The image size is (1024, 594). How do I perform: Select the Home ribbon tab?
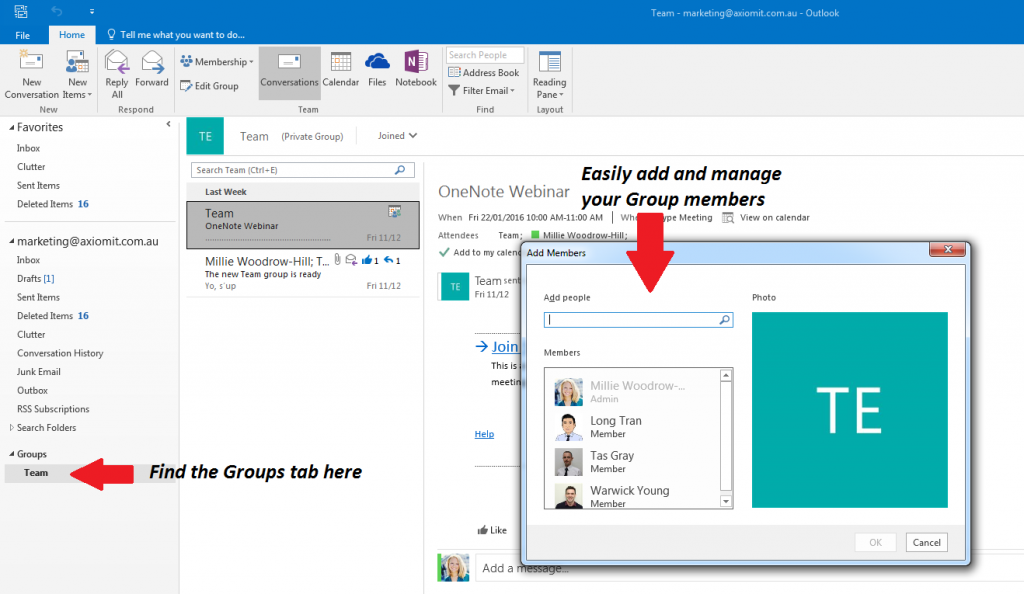[x=71, y=33]
